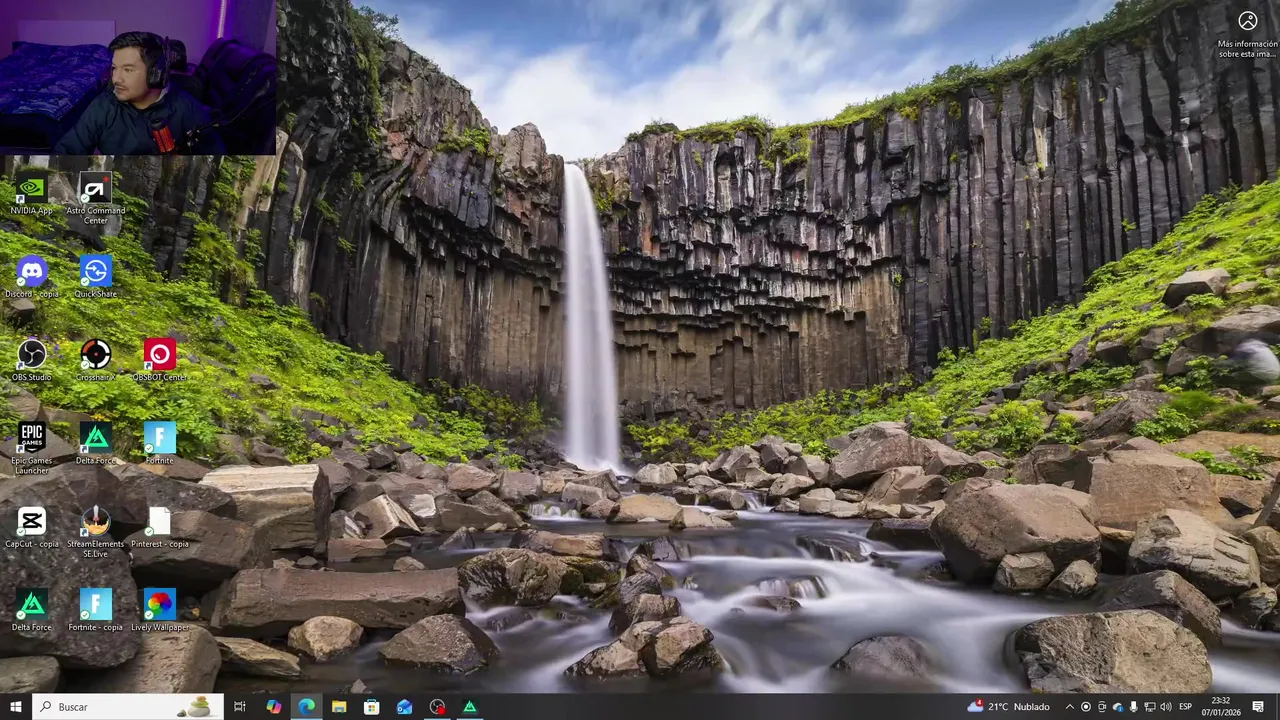Launch Astro Command Center shortcut
The width and height of the screenshot is (1280, 720).
(95, 198)
